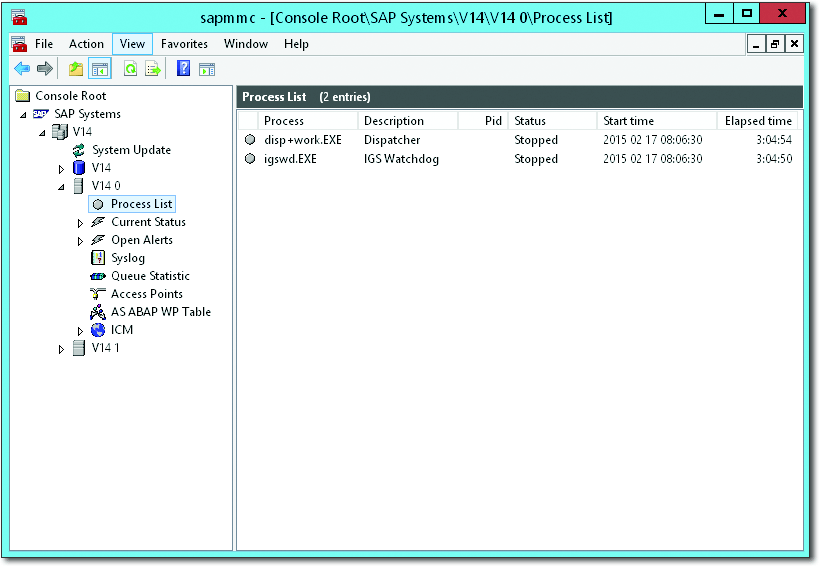Click gray status icon of disp+work.EXE row

pyautogui.click(x=250, y=139)
